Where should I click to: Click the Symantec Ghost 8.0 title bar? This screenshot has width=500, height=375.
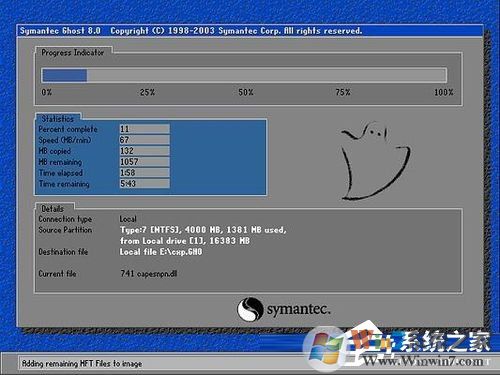pos(250,31)
